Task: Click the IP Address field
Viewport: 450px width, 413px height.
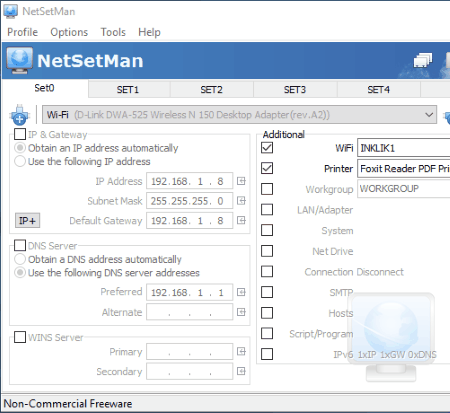Action: pos(189,181)
